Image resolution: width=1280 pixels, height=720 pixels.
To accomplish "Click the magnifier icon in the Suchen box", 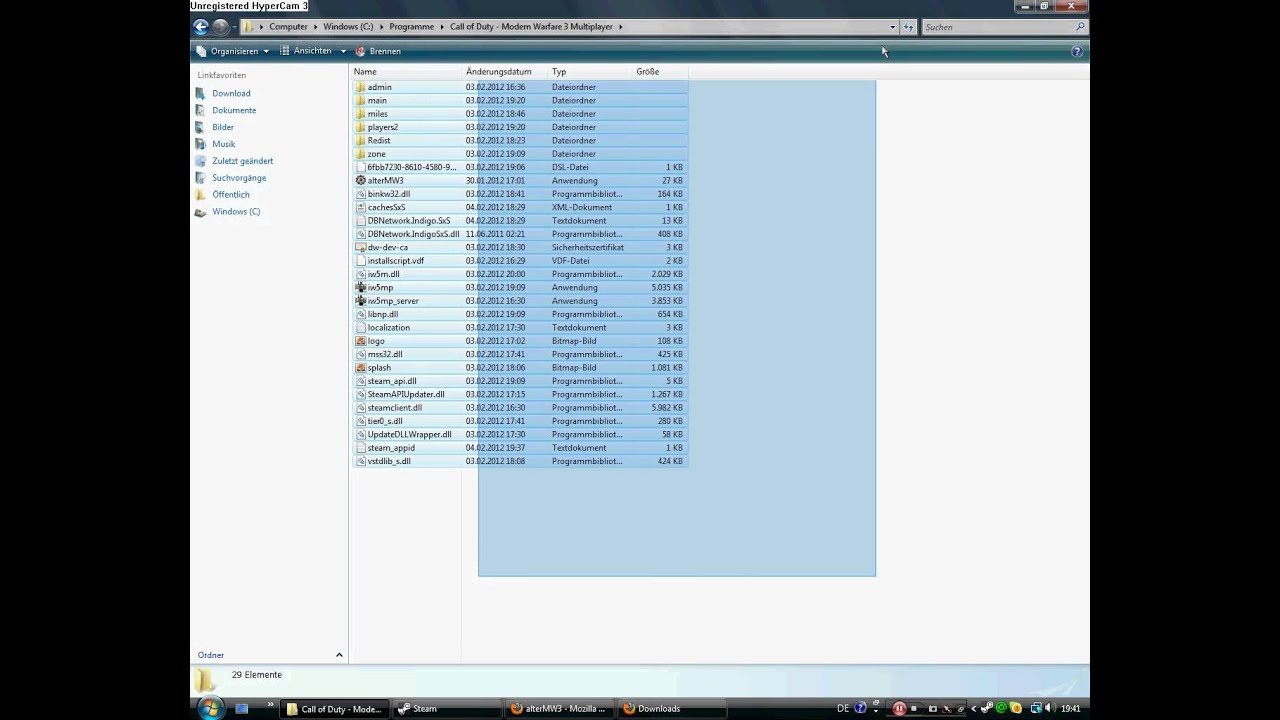I will pos(1080,27).
